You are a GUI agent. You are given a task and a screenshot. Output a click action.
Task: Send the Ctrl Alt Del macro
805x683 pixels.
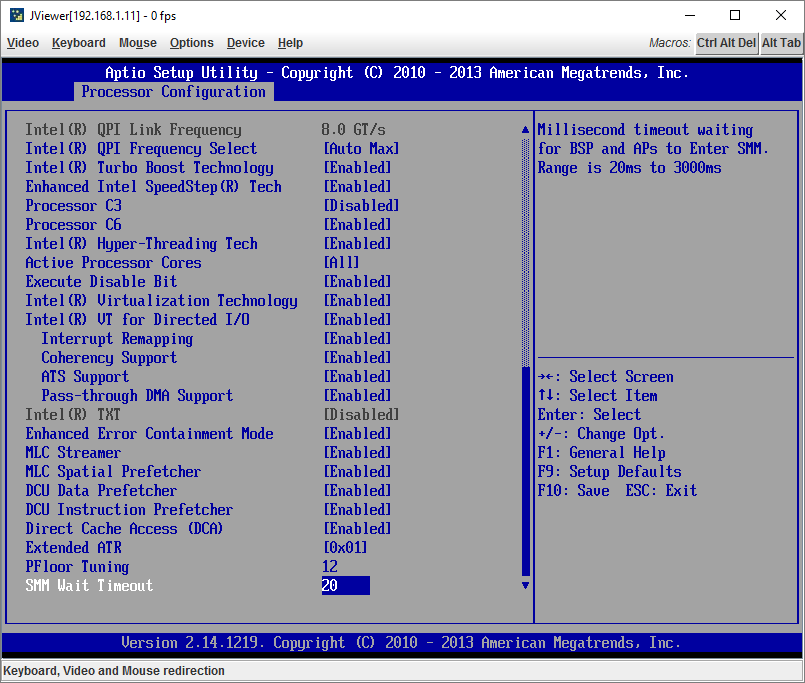pyautogui.click(x=726, y=43)
